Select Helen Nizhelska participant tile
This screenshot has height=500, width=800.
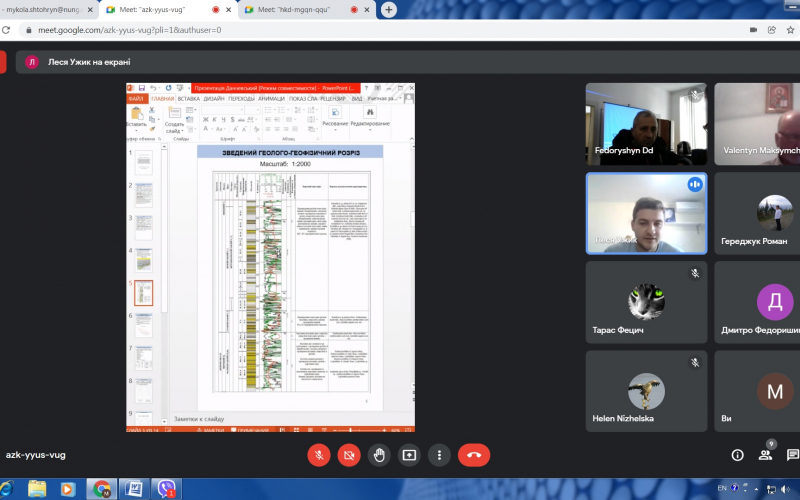pos(646,390)
